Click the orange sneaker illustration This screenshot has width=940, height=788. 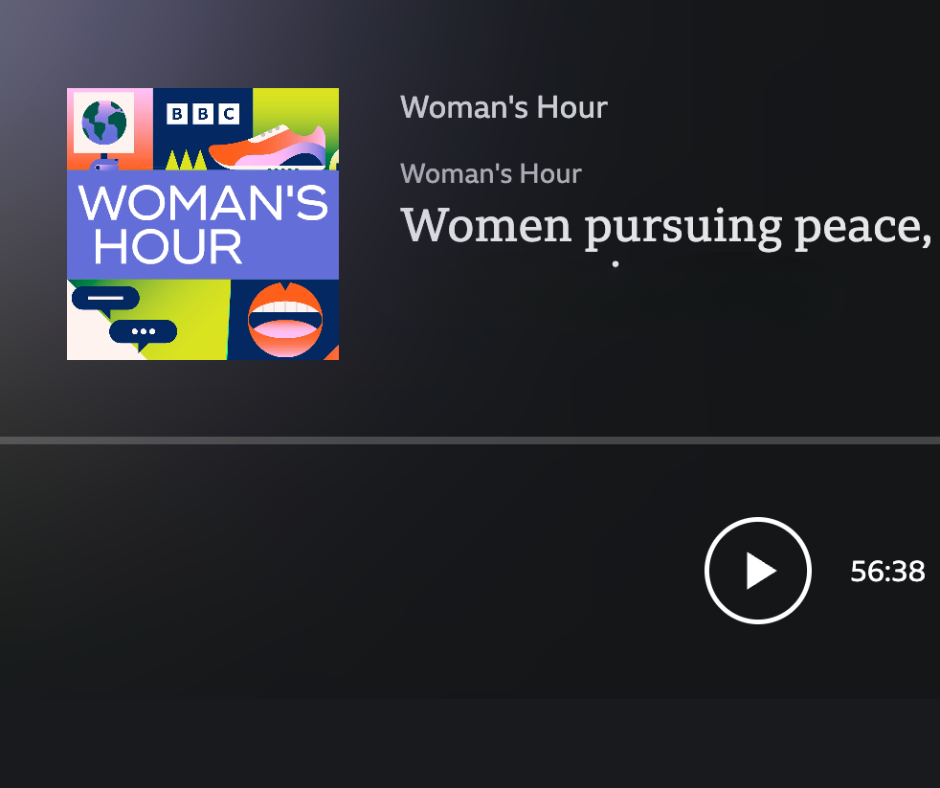268,146
